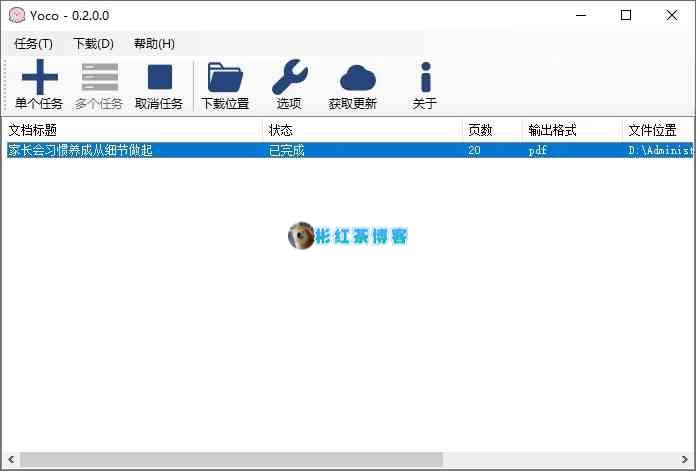Open the 下载位置 folder icon

225,77
